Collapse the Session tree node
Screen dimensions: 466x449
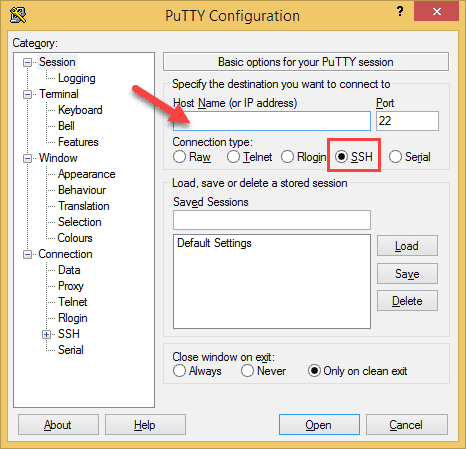click(27, 62)
